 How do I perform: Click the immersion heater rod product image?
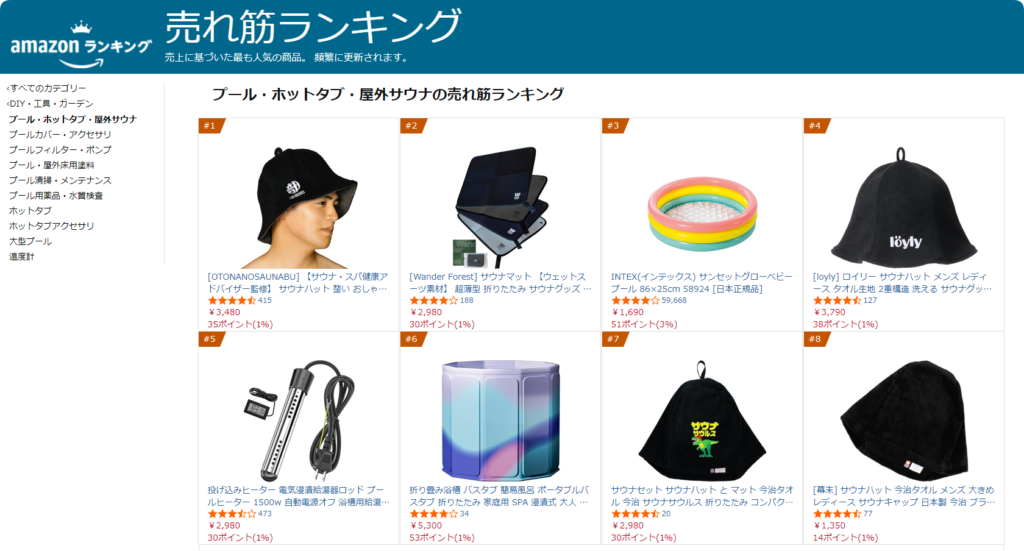[x=298, y=420]
